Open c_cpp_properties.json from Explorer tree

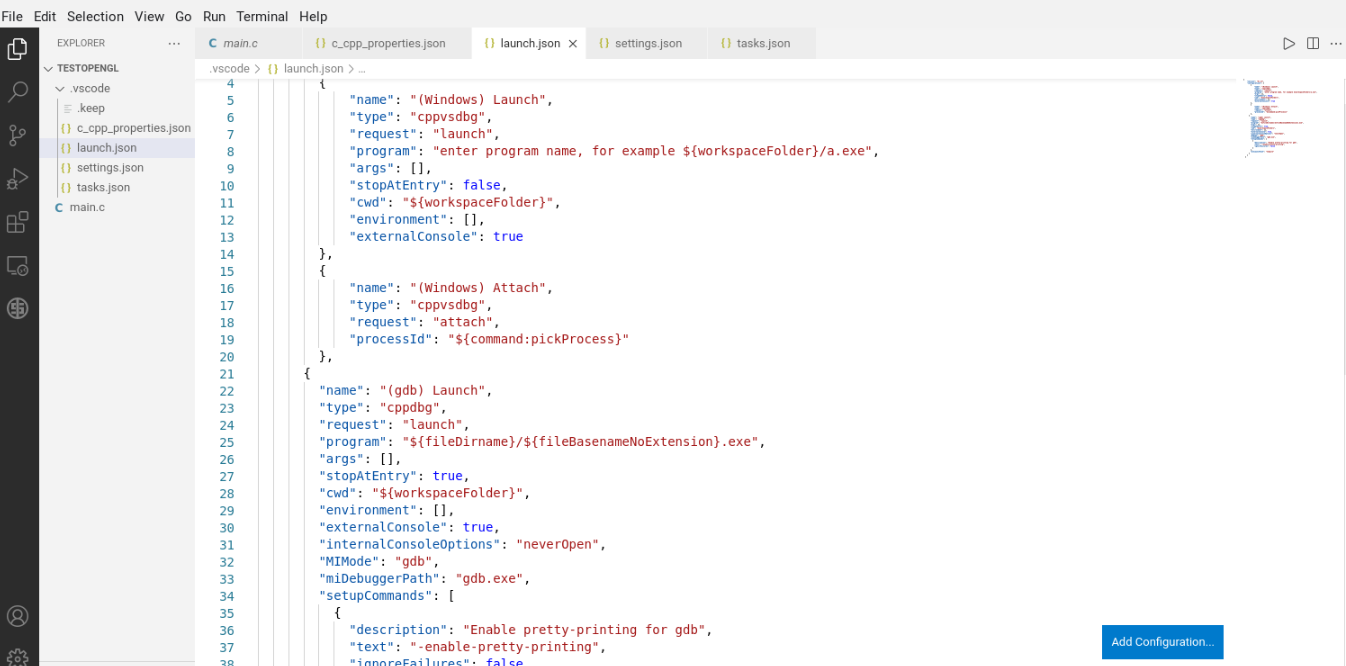117,128
